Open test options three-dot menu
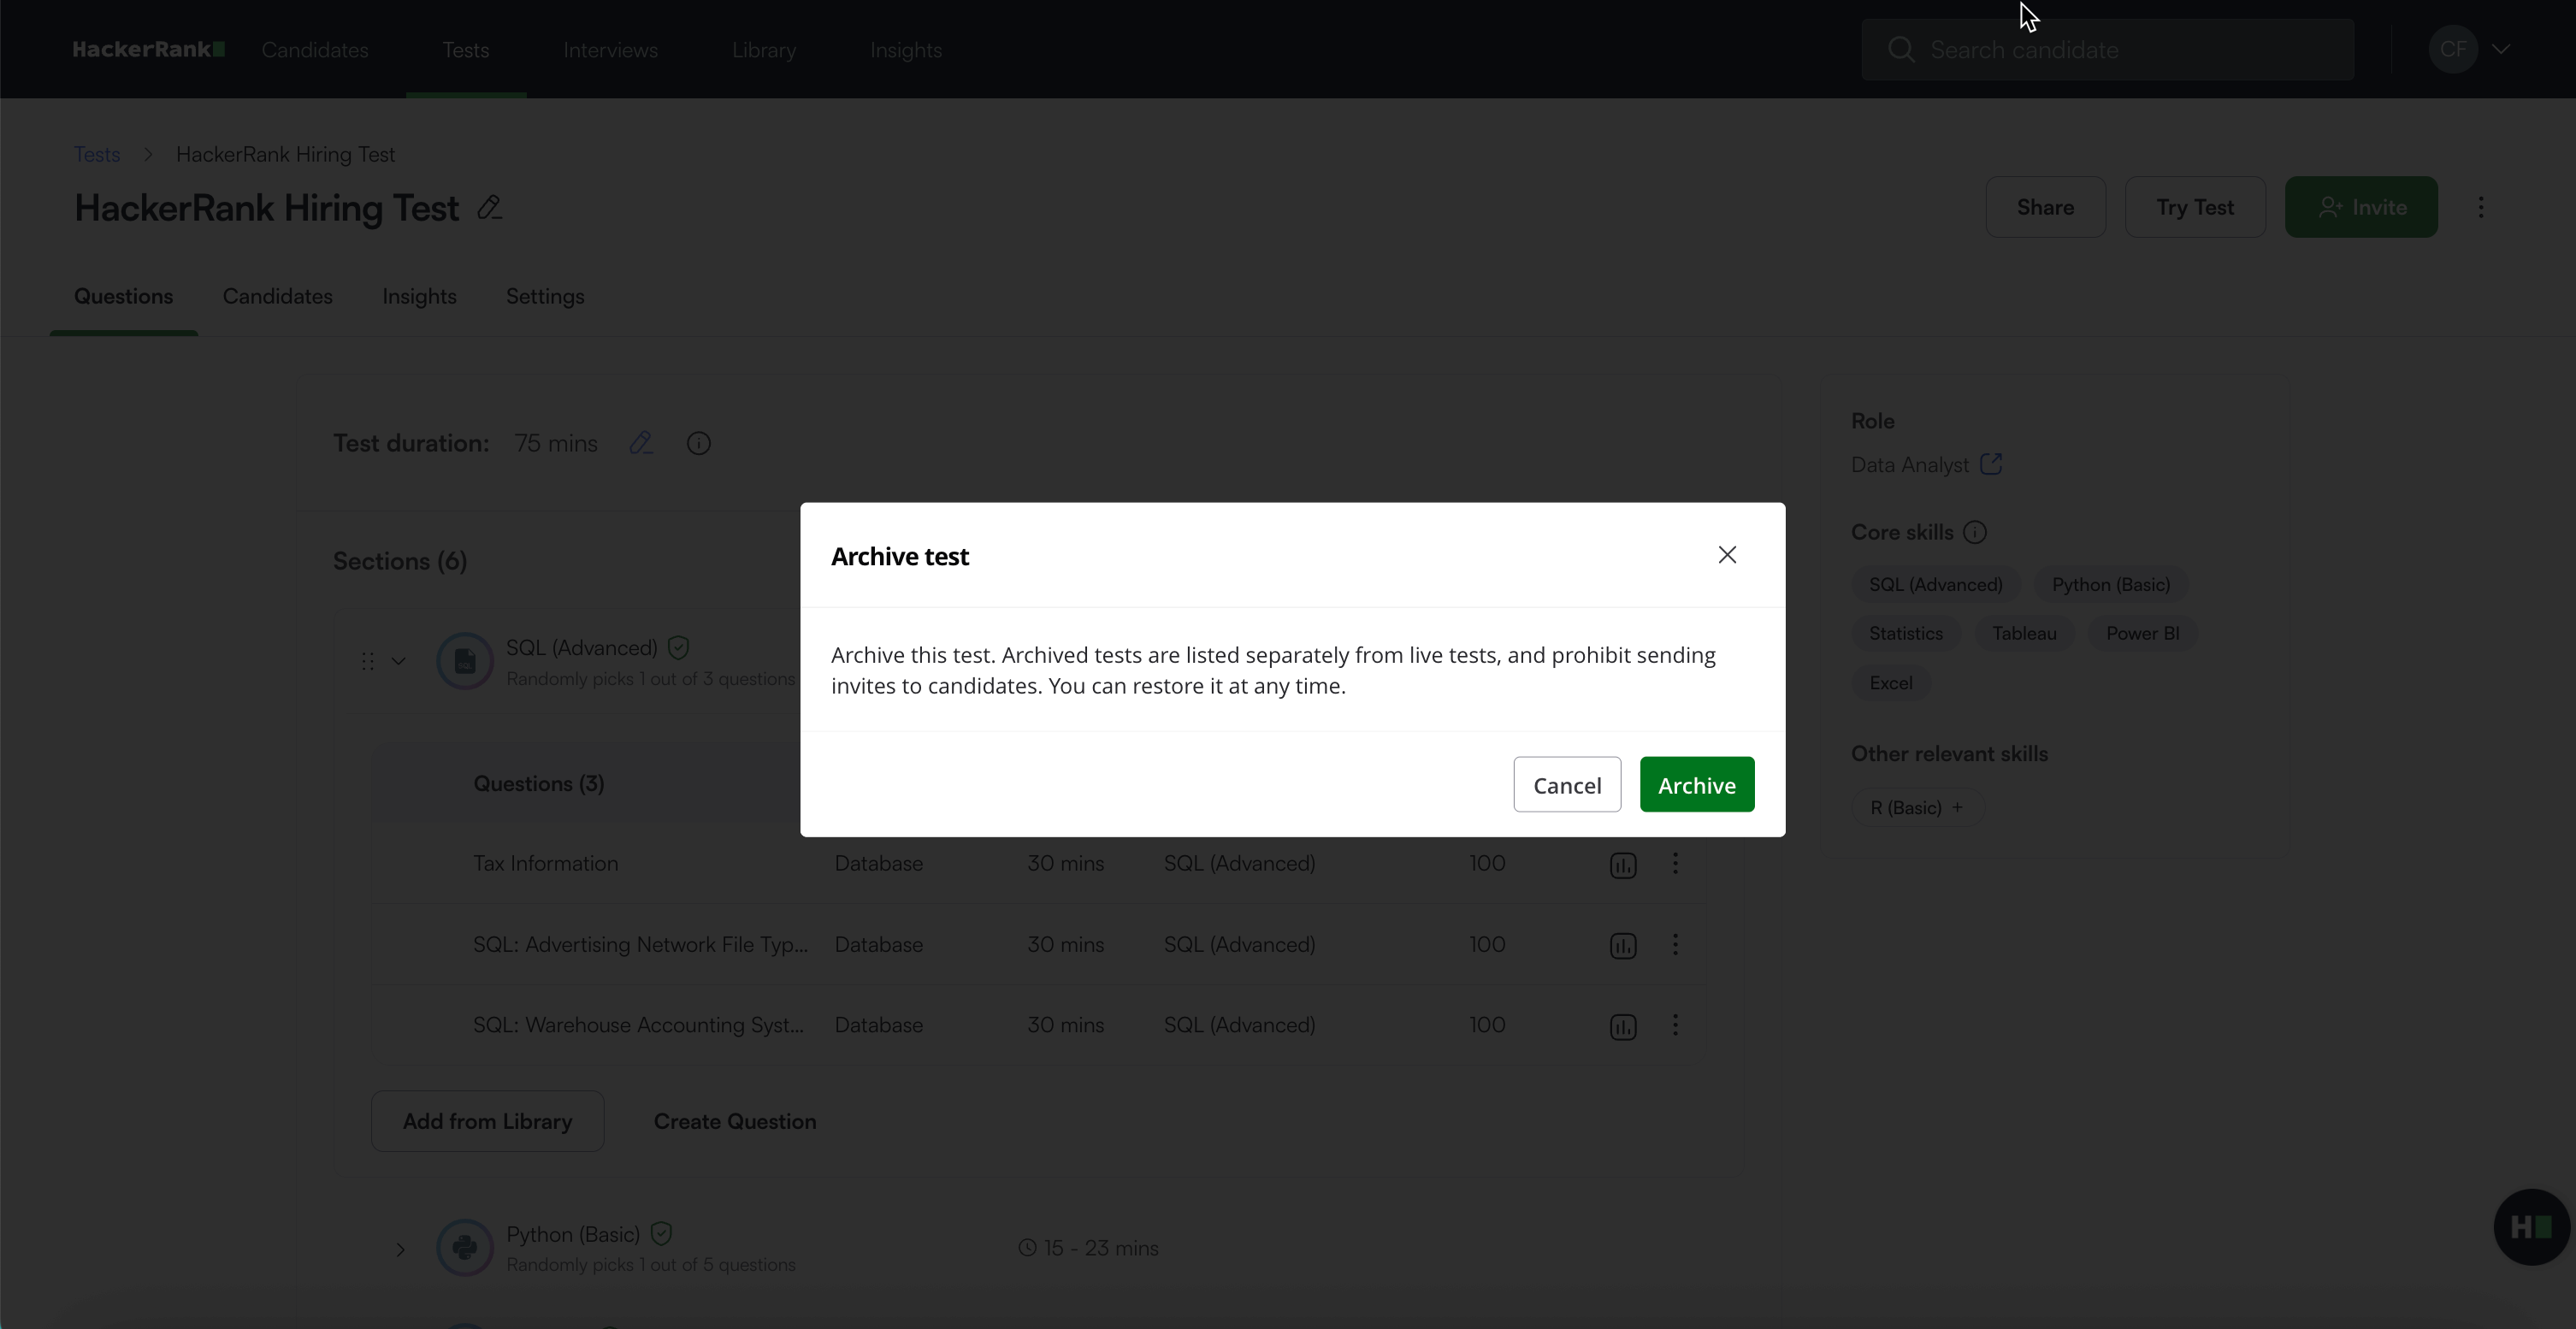The height and width of the screenshot is (1329, 2576). [2480, 207]
